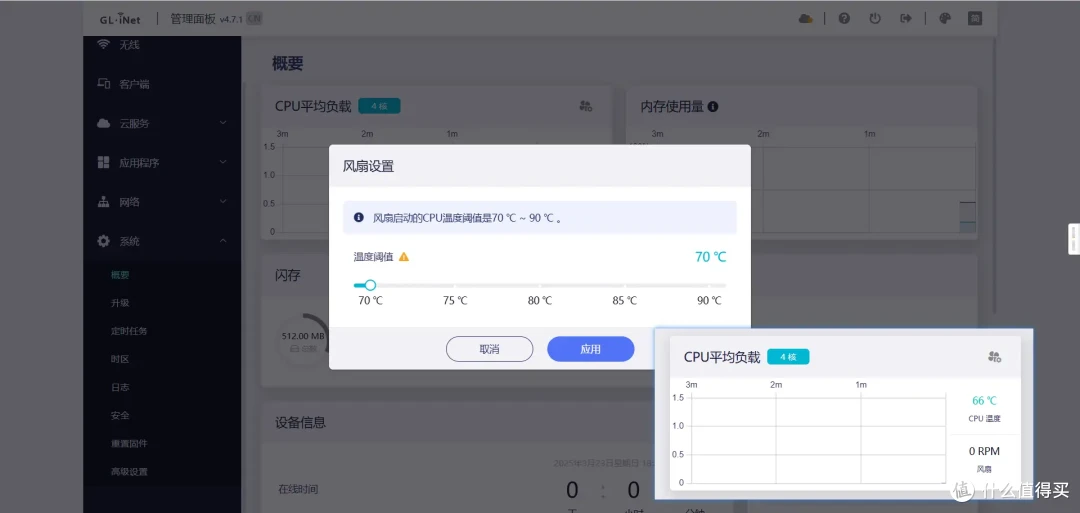The width and height of the screenshot is (1080, 513).
Task: Click the language switch icon in header
Action: [975, 19]
